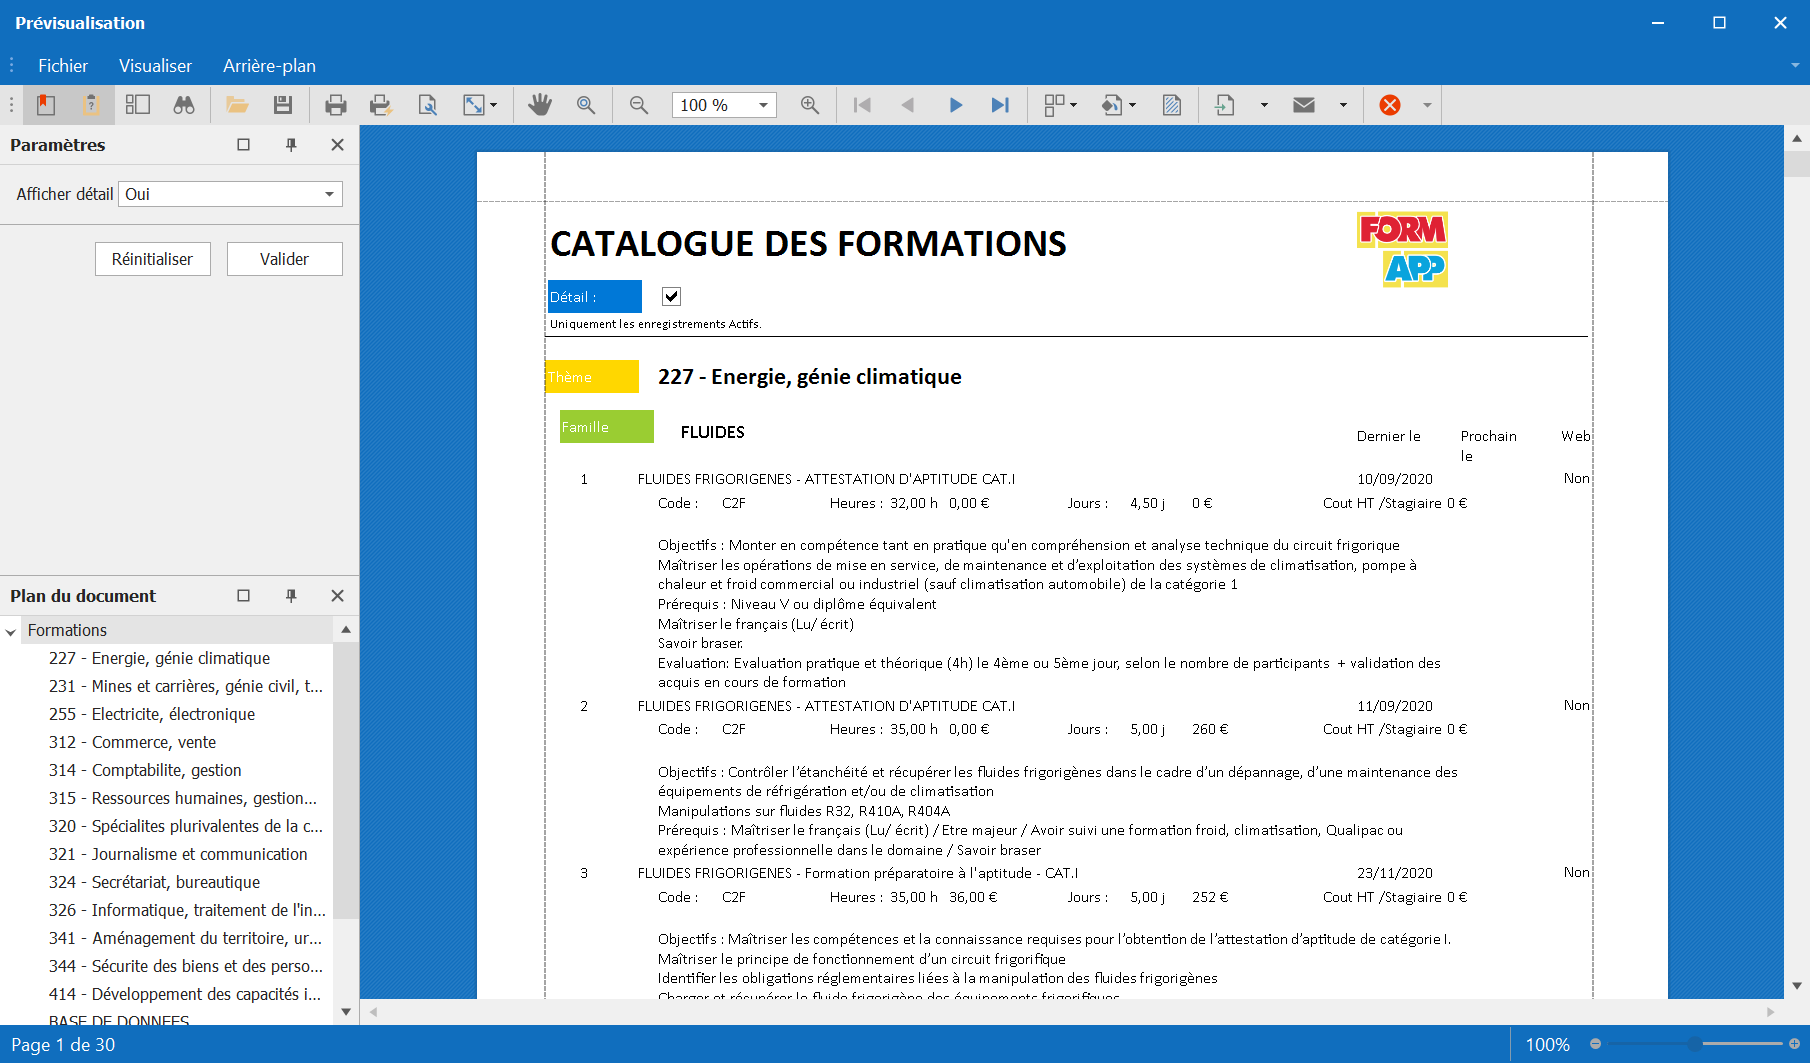1810x1063 pixels.
Task: Go to next page arrow
Action: 955,105
